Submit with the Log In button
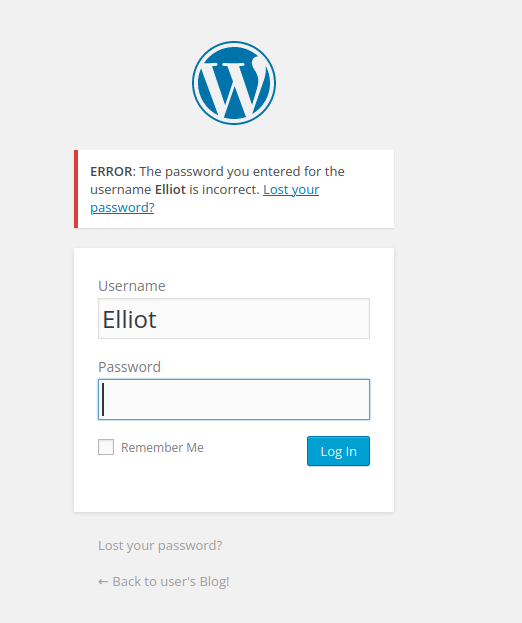 pos(338,451)
